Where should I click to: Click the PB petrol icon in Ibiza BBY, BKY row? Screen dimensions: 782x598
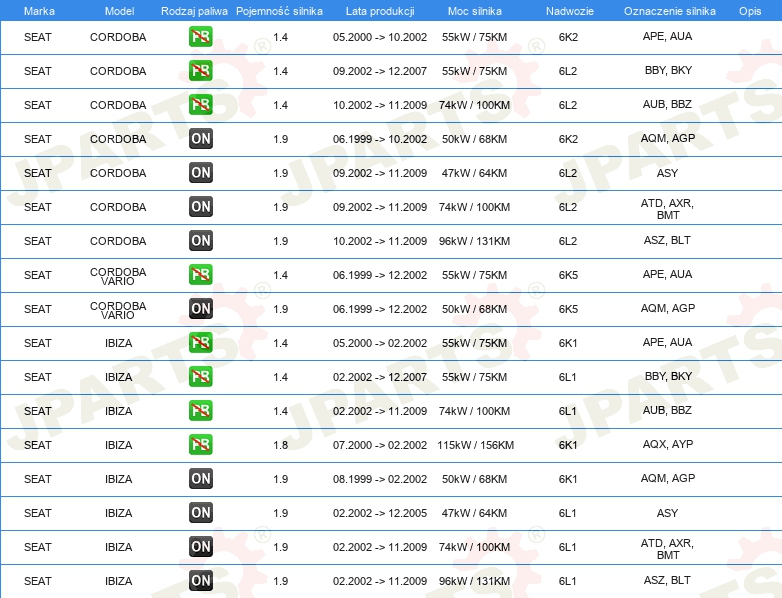point(200,377)
